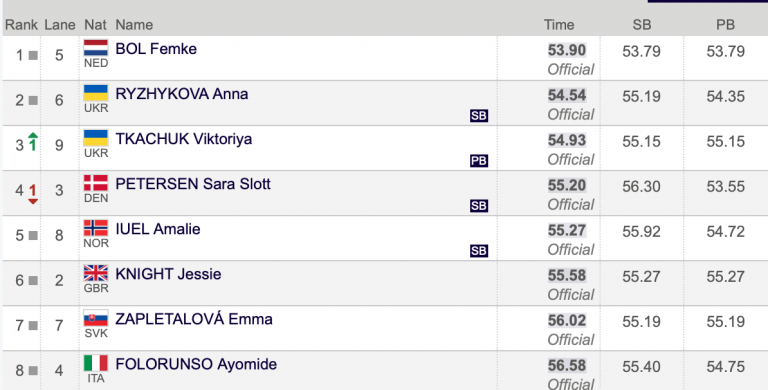Sort by the Rank column header
This screenshot has height=390, width=768.
[x=21, y=24]
